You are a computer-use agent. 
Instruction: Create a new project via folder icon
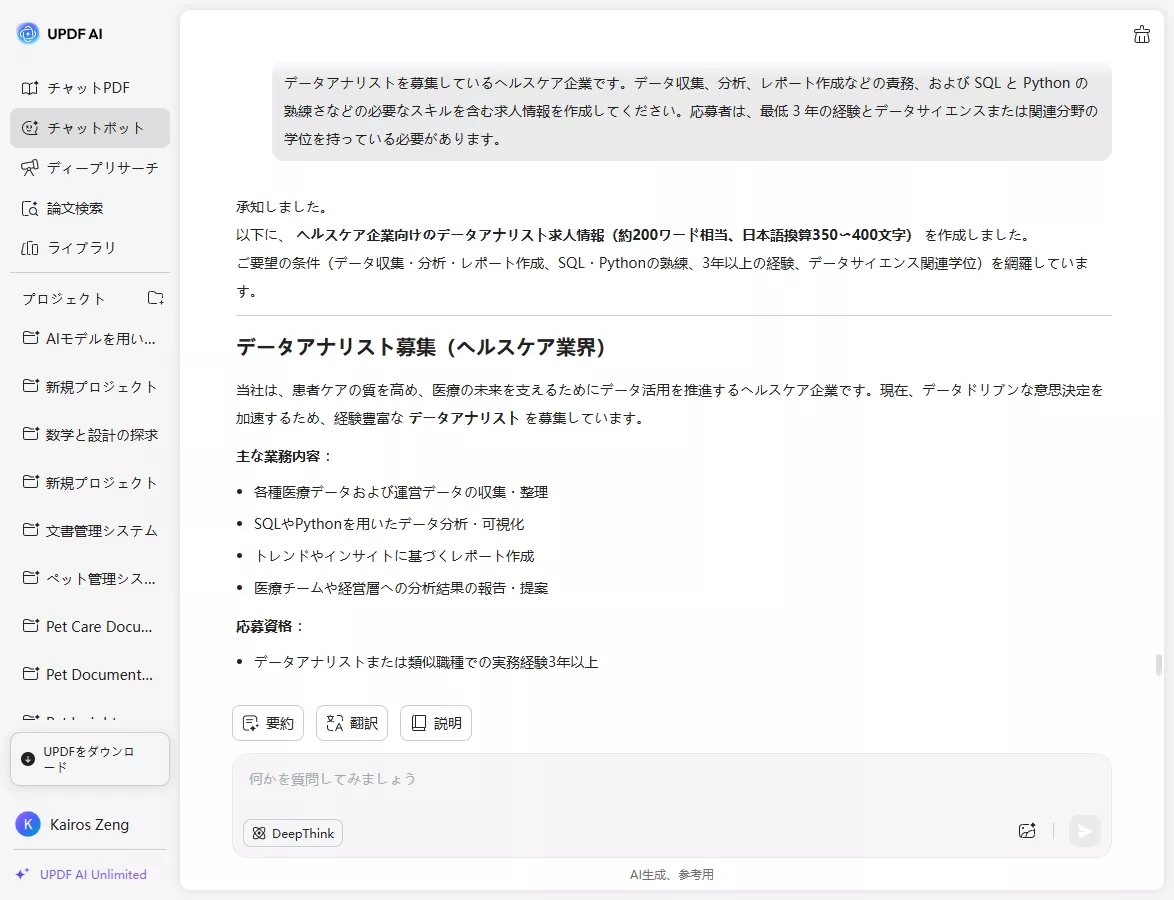pos(155,298)
